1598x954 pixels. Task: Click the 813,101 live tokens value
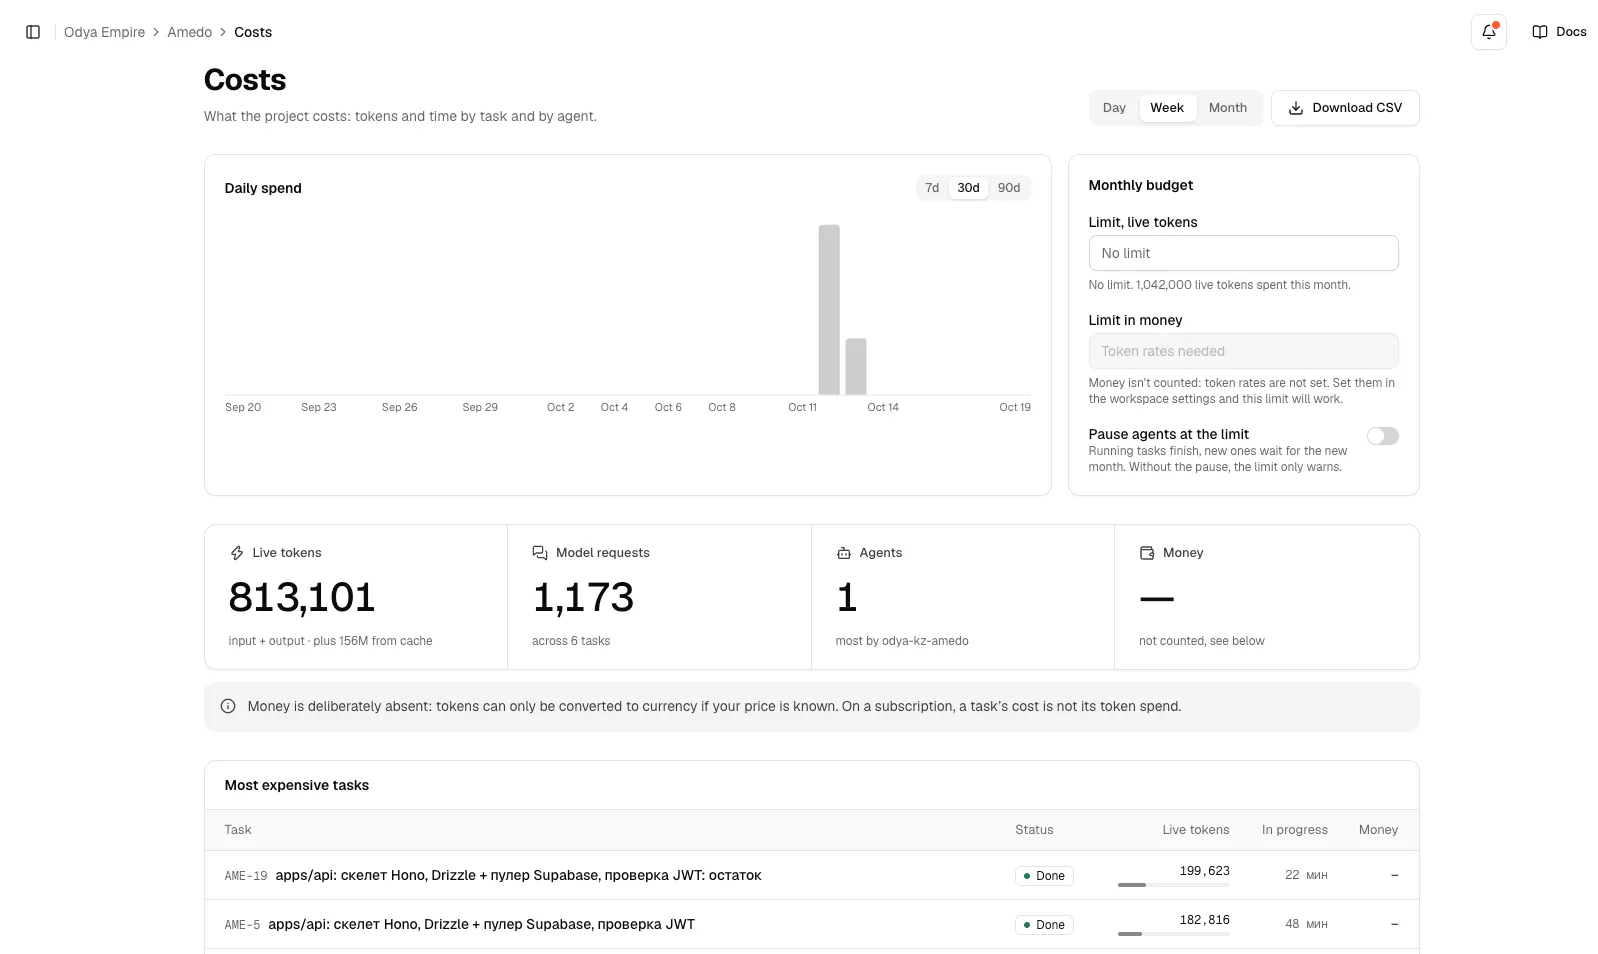coord(302,598)
